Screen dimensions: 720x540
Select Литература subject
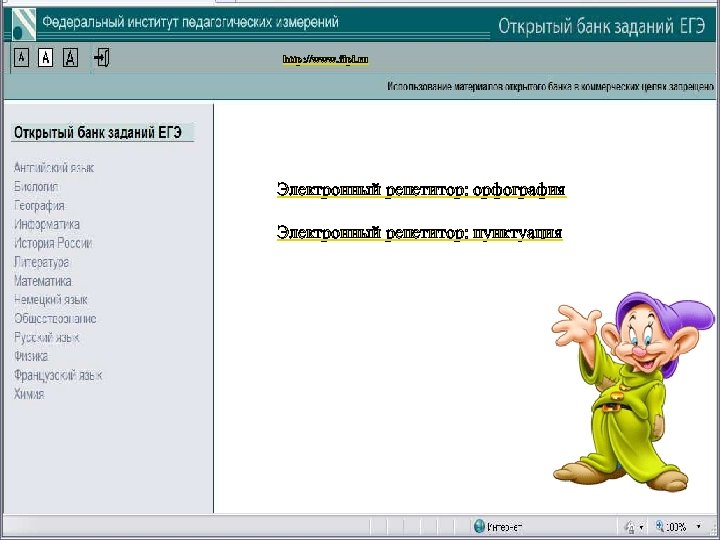pos(41,262)
